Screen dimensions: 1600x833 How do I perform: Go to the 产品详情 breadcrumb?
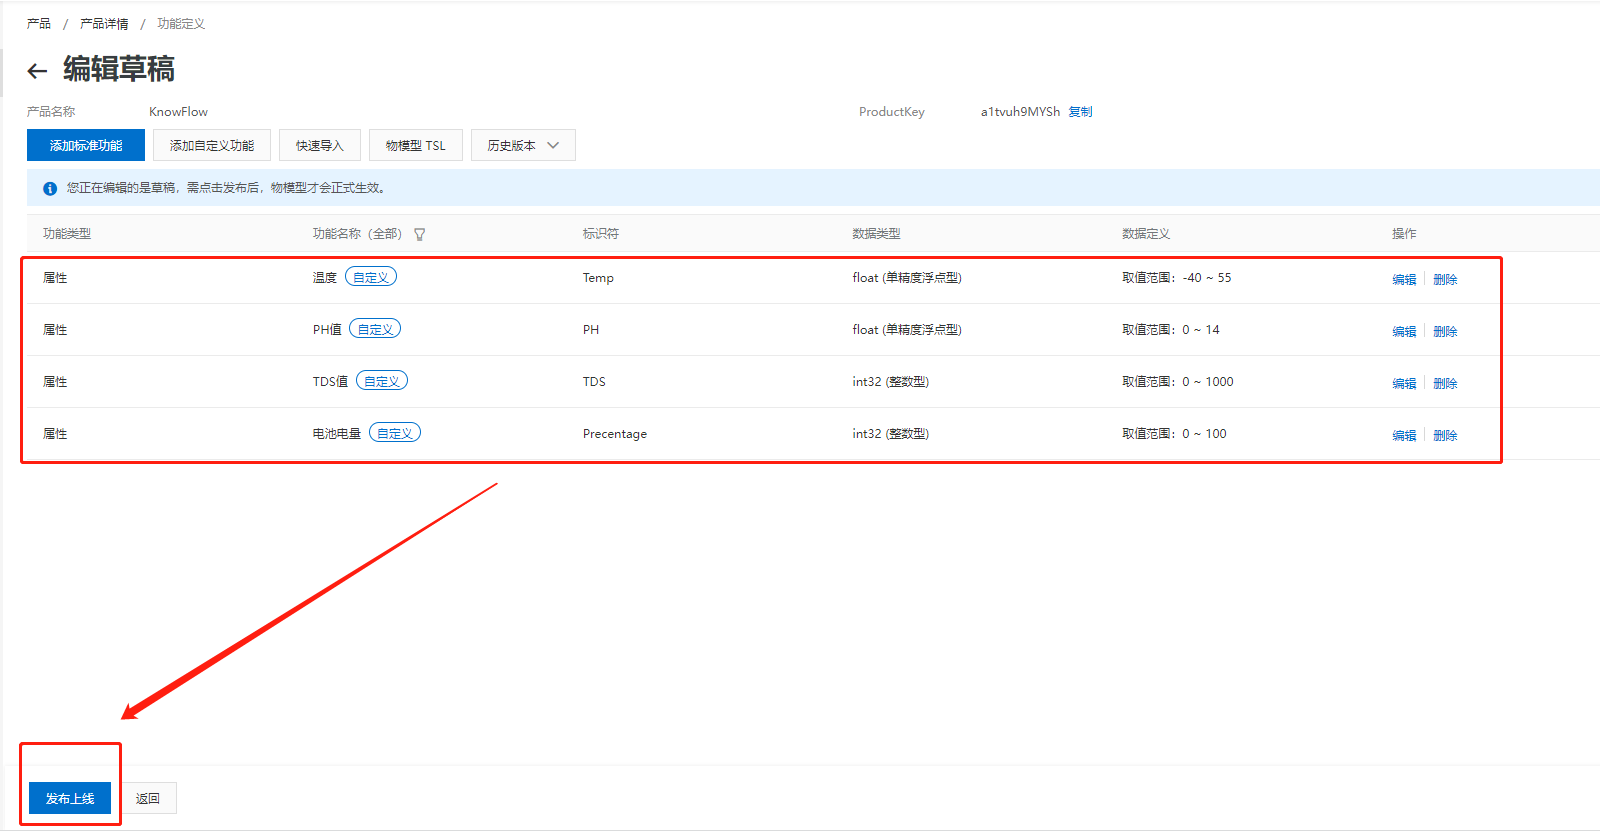coord(104,24)
